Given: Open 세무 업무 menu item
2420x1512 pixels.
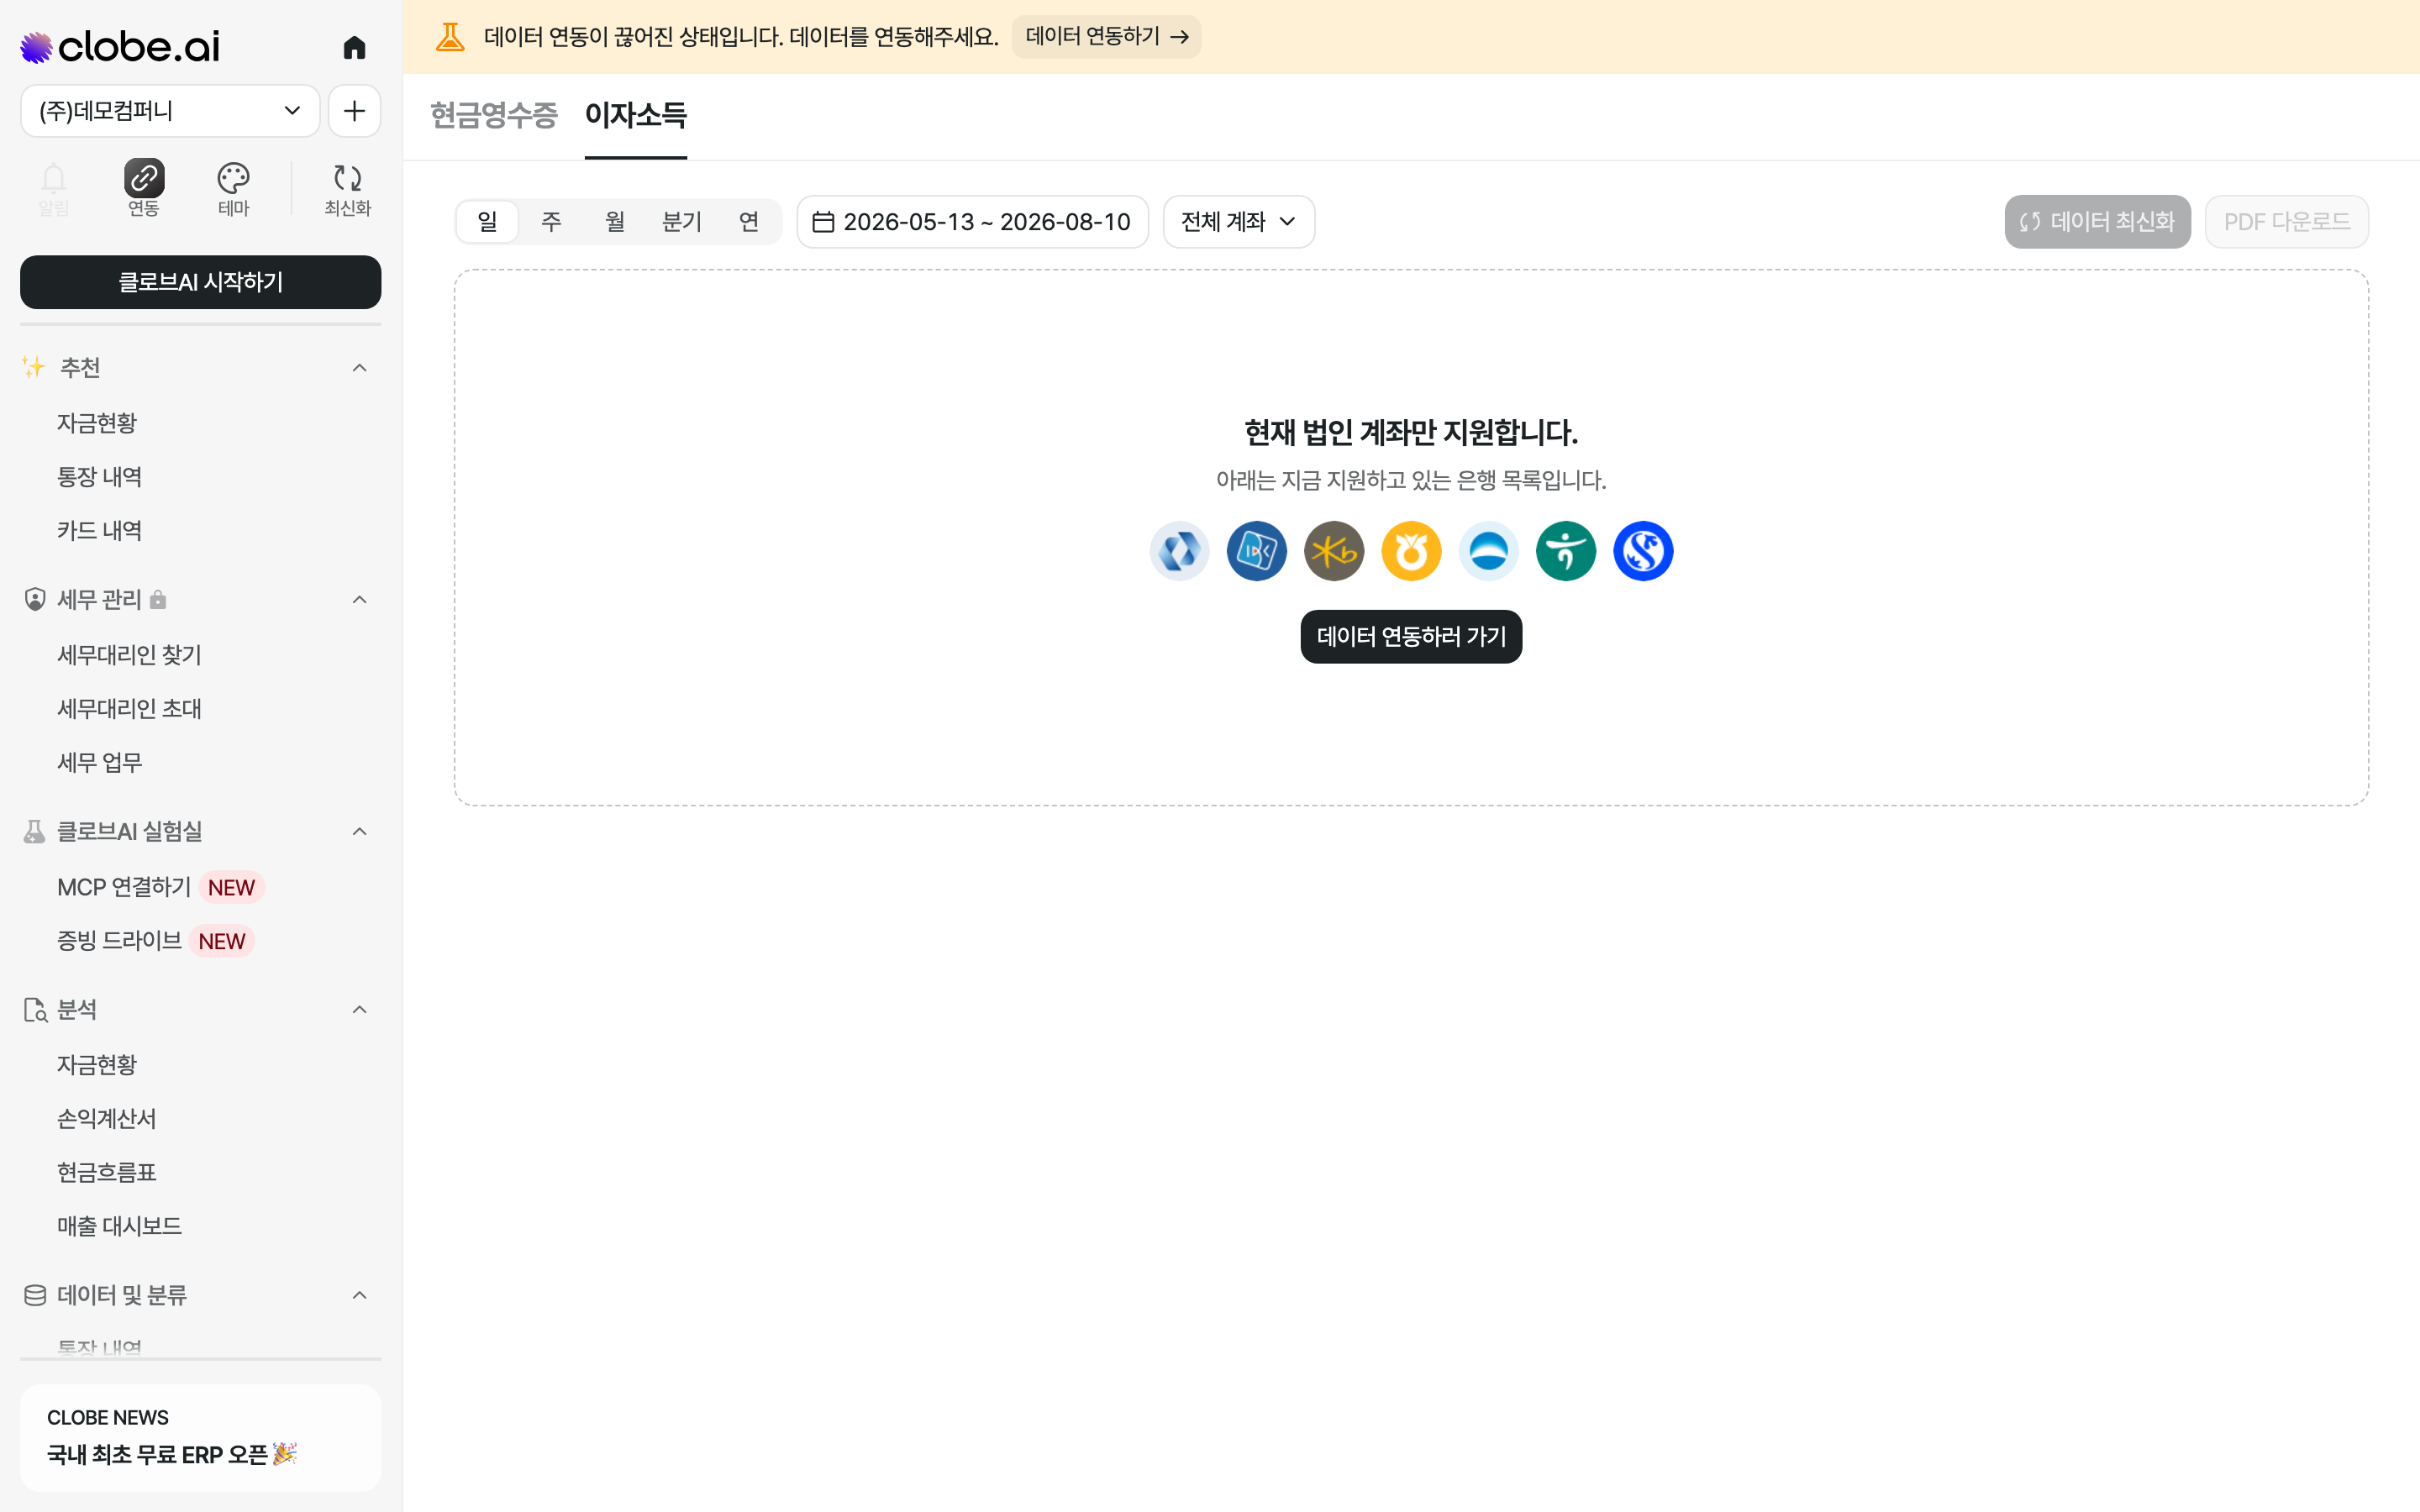Looking at the screenshot, I should tap(99, 763).
